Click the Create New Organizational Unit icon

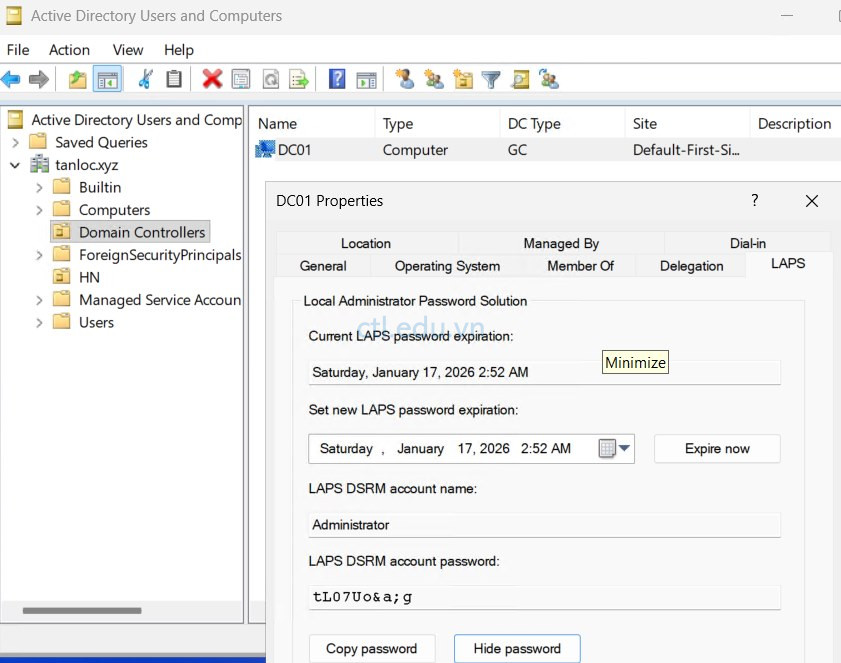[462, 78]
